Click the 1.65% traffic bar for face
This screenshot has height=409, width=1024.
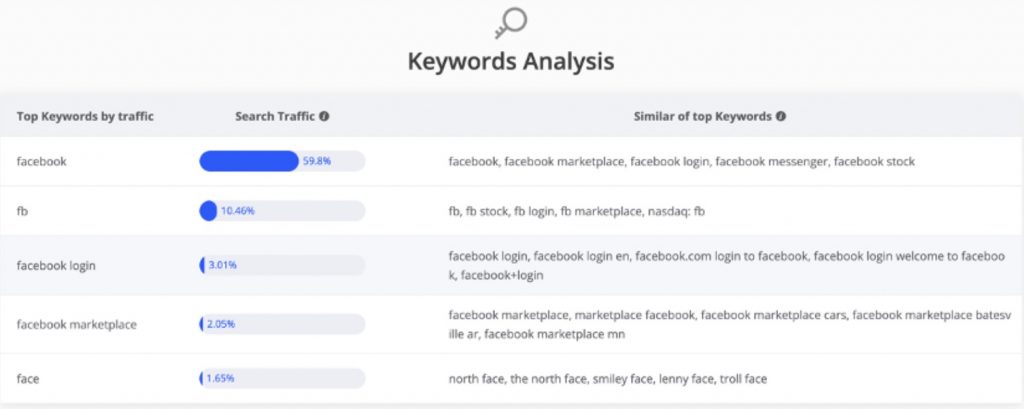pyautogui.click(x=282, y=378)
